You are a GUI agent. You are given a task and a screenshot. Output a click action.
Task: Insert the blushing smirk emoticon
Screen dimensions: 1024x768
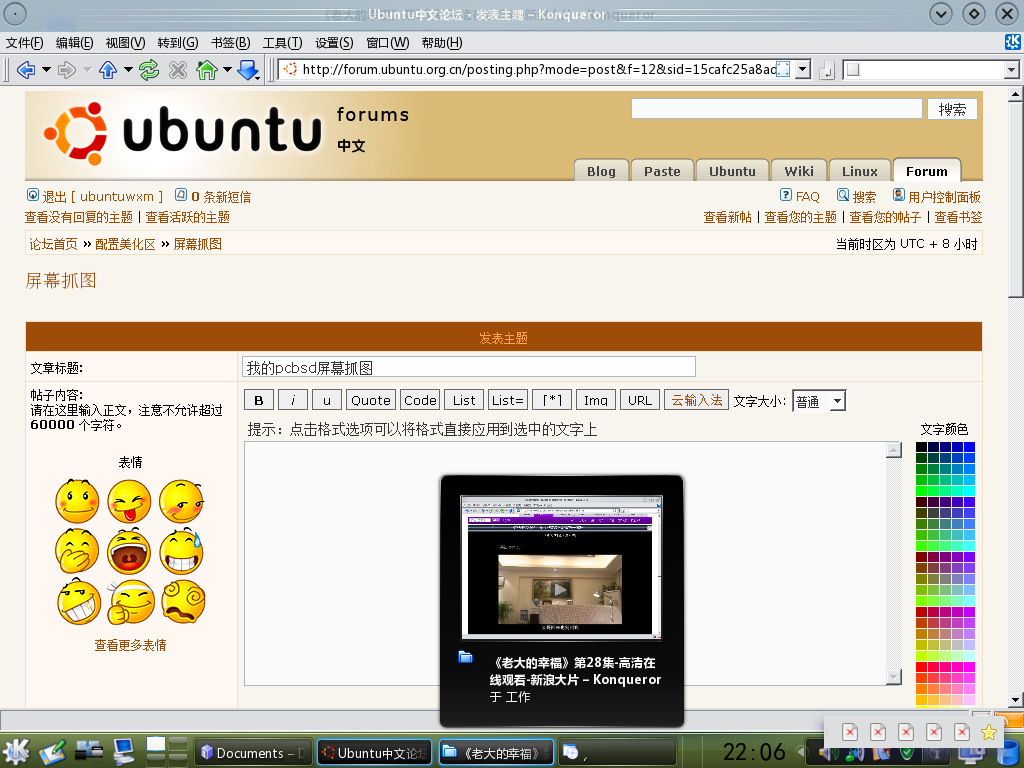(182, 502)
